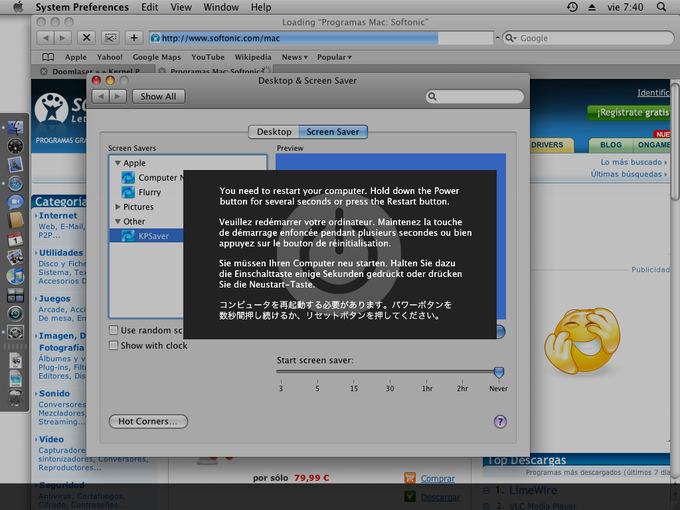The image size is (680, 510).
Task: Add bookmark with plus button
Action: pos(134,38)
